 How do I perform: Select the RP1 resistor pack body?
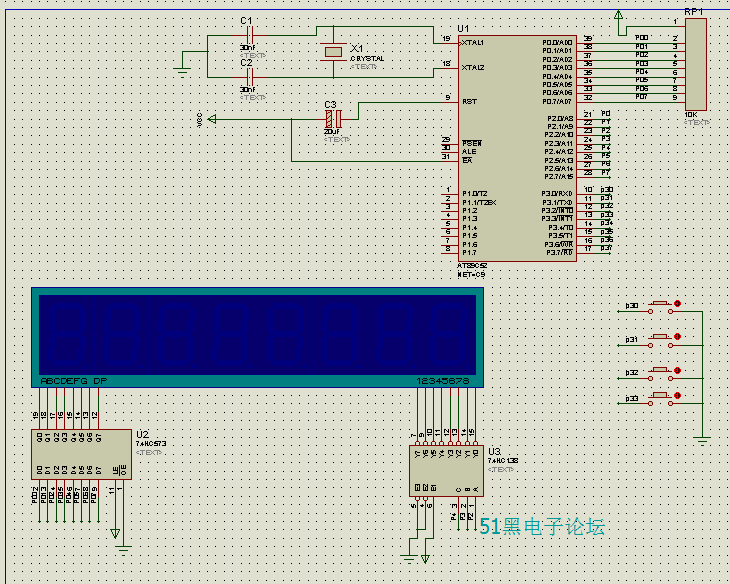(696, 64)
